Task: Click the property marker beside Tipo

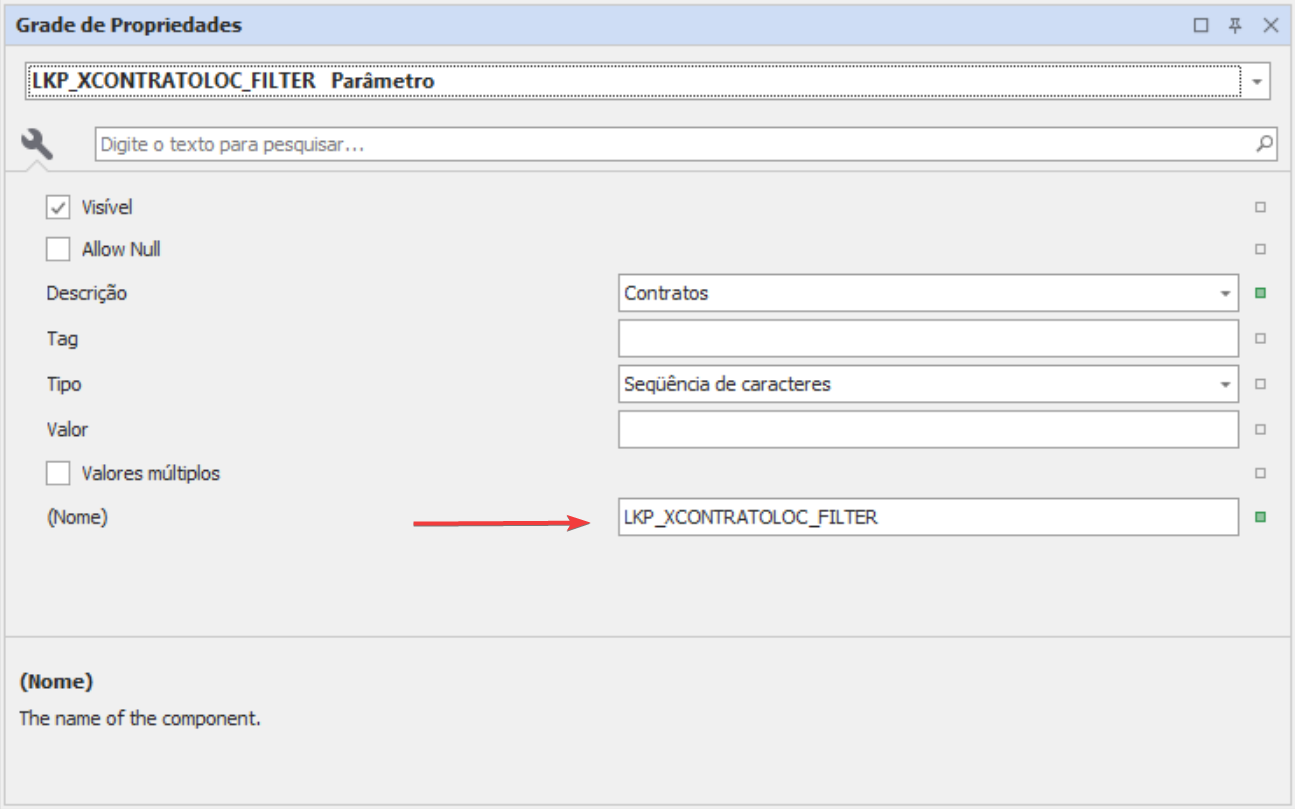Action: coord(1260,384)
